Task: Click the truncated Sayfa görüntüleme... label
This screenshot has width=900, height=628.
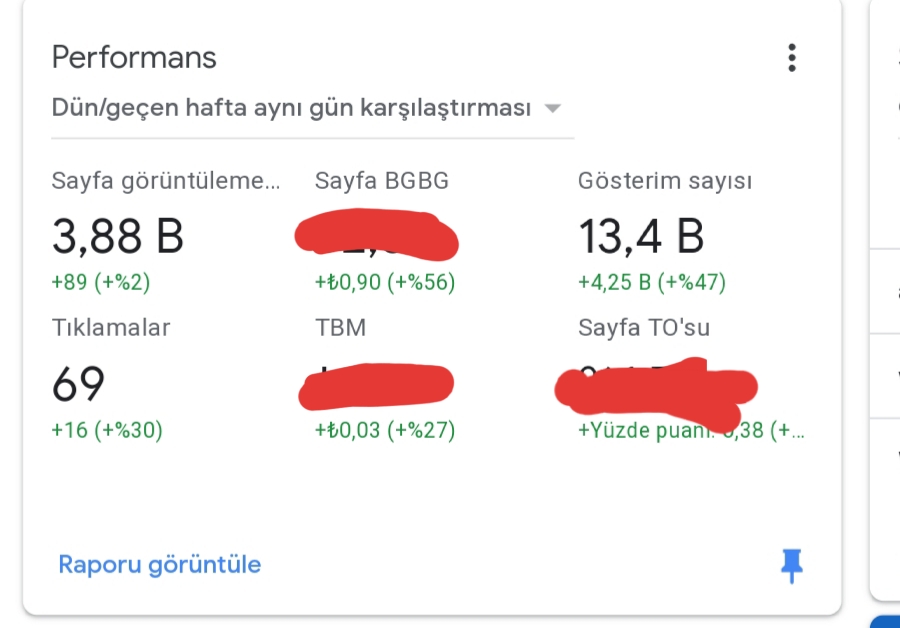Action: pos(166,181)
